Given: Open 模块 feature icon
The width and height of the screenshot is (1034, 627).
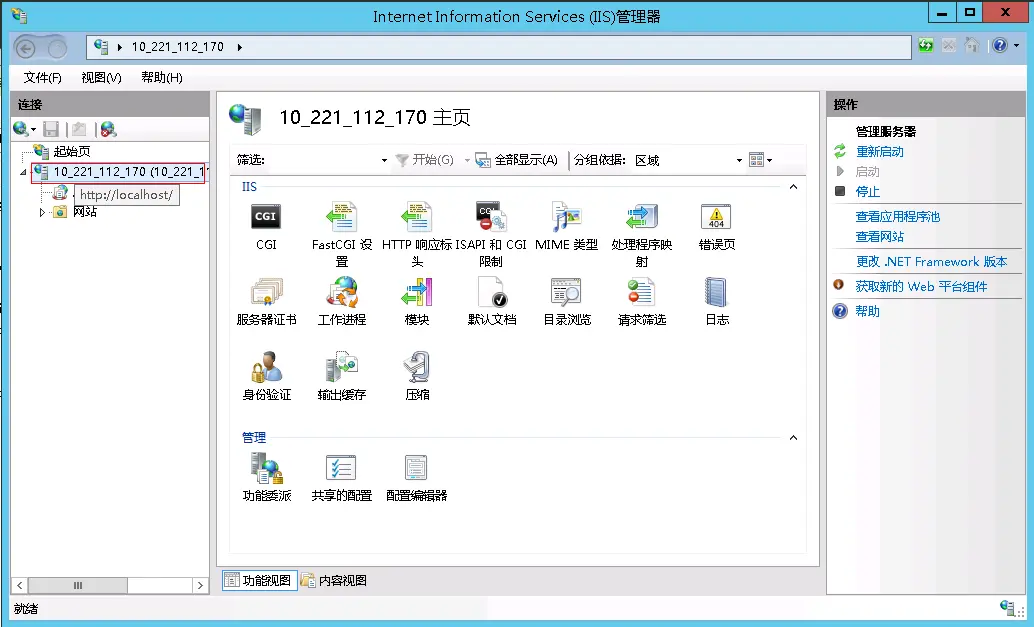Looking at the screenshot, I should tap(417, 302).
